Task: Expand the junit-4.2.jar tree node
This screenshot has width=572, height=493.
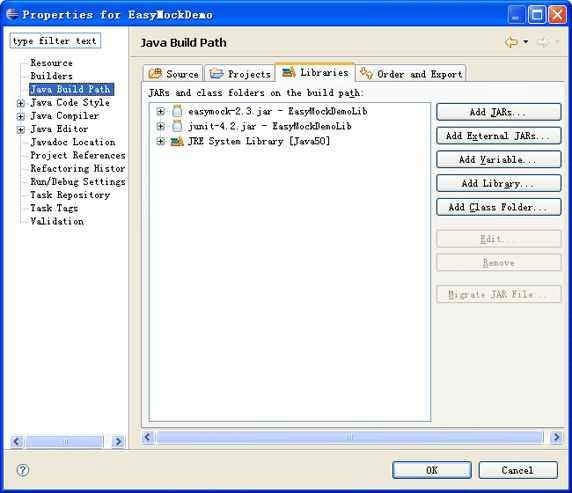Action: coord(161,126)
